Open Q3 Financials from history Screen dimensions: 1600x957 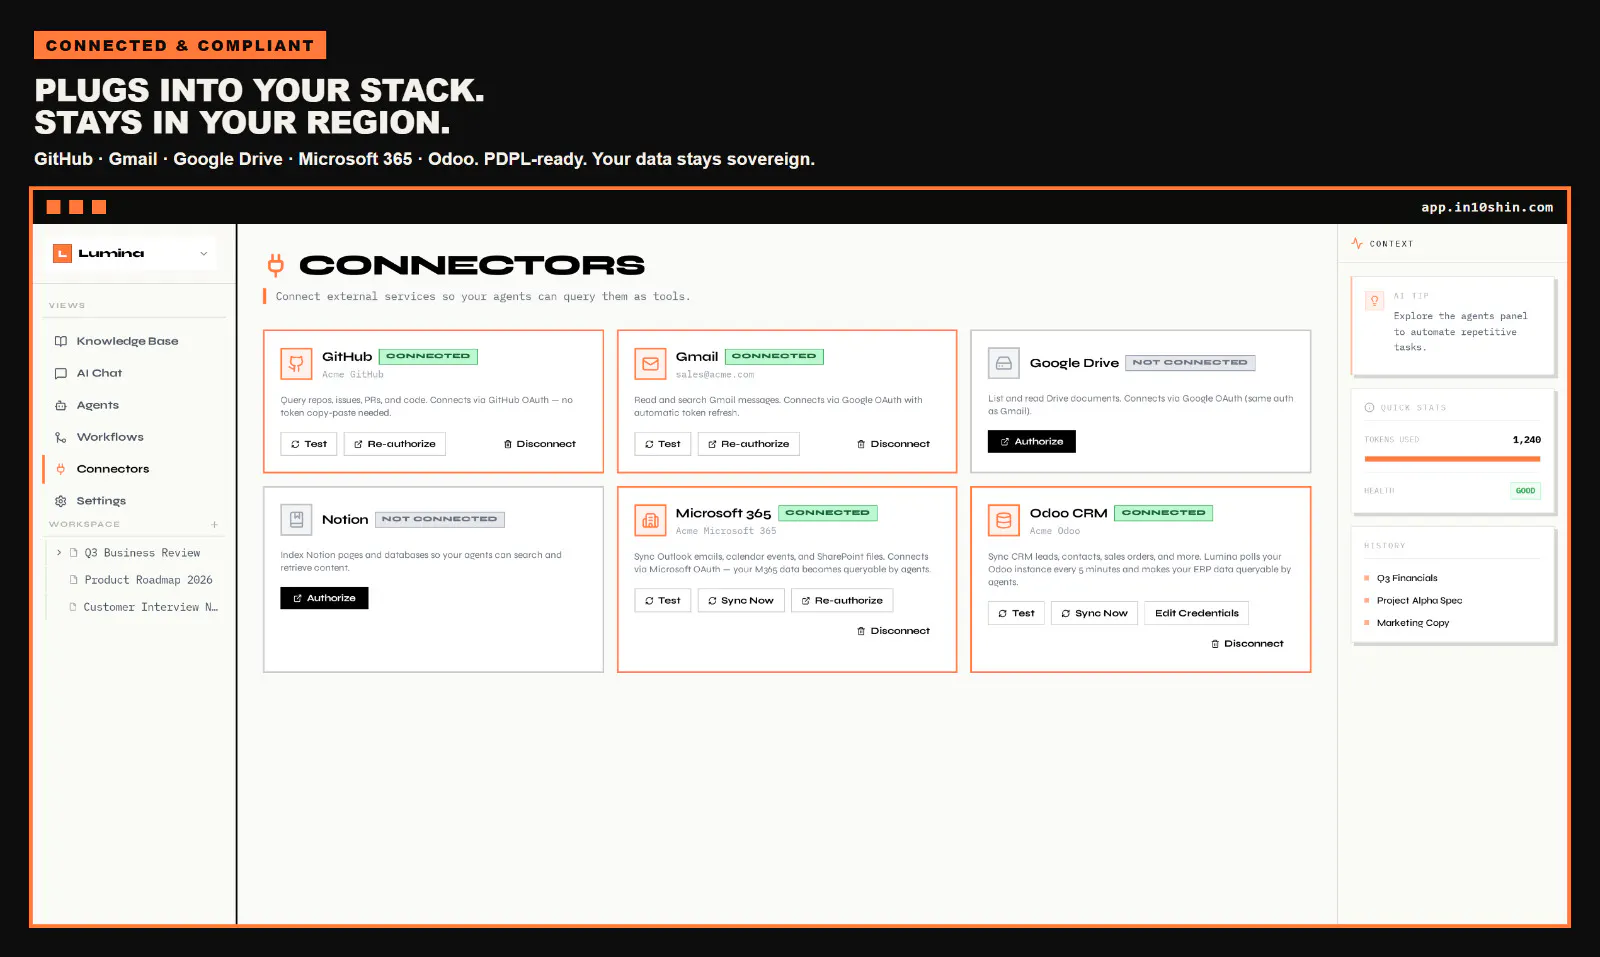[1406, 578]
